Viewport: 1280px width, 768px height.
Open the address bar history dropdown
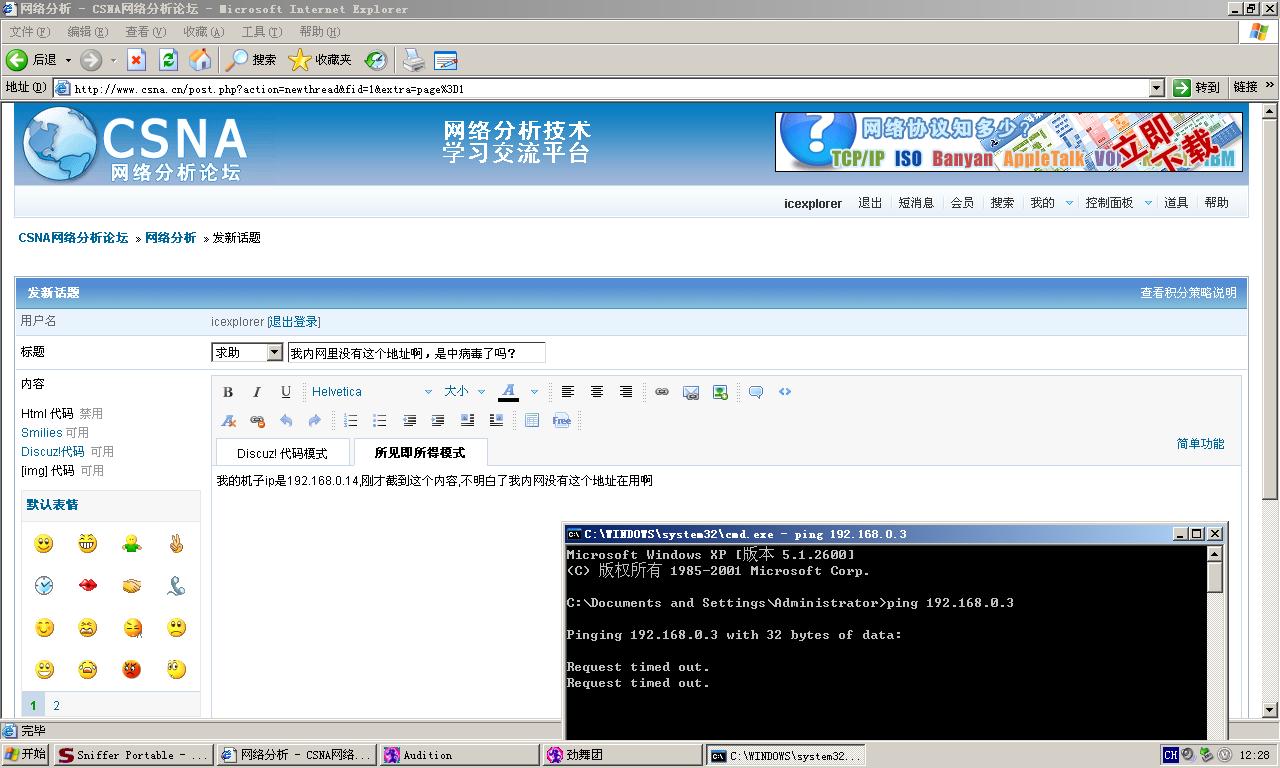coord(1157,88)
